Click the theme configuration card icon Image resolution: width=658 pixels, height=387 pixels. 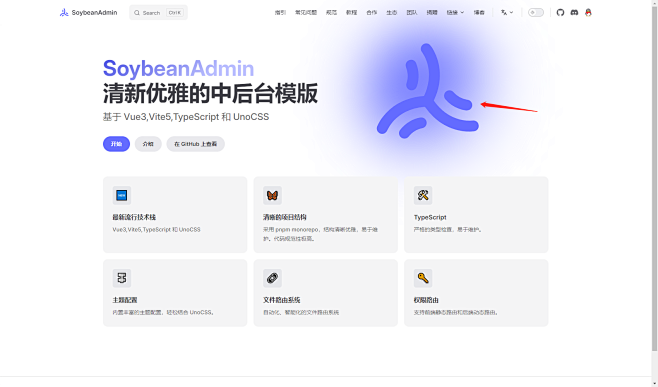122,278
